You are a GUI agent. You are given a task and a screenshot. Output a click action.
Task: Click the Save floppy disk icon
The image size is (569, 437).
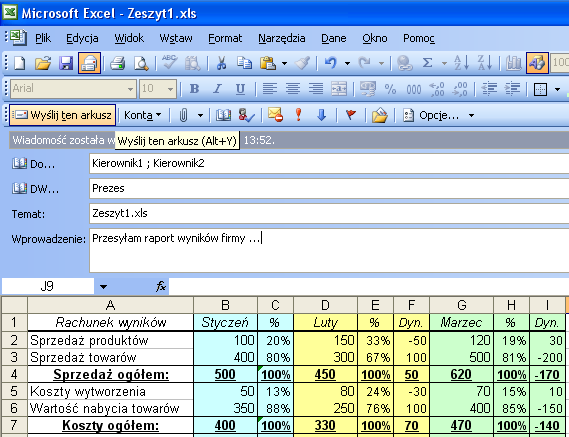click(x=66, y=63)
